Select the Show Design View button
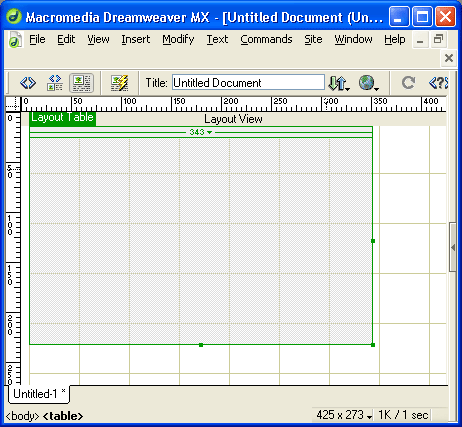The height and width of the screenshot is (427, 462). pos(82,82)
